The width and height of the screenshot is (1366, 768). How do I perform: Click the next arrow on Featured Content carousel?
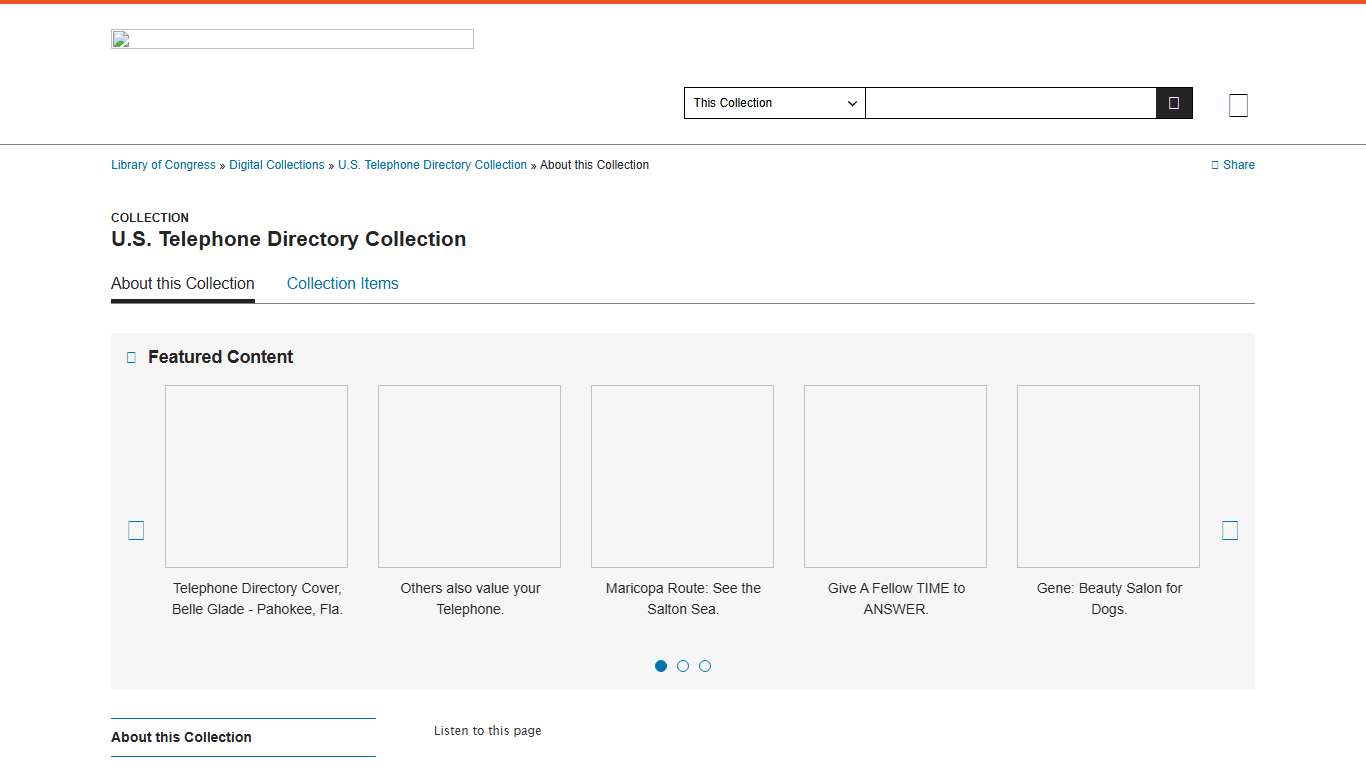click(1230, 530)
